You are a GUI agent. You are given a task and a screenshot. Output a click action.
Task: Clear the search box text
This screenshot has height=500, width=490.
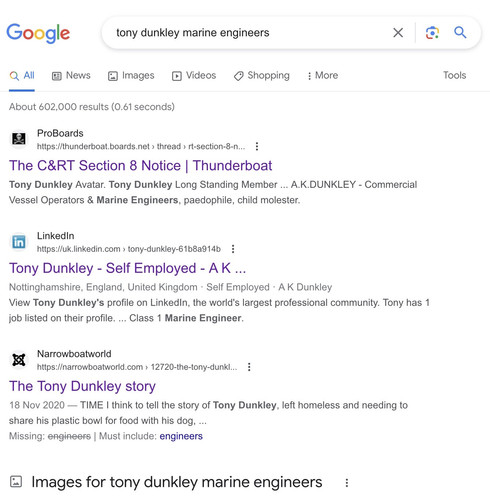398,33
